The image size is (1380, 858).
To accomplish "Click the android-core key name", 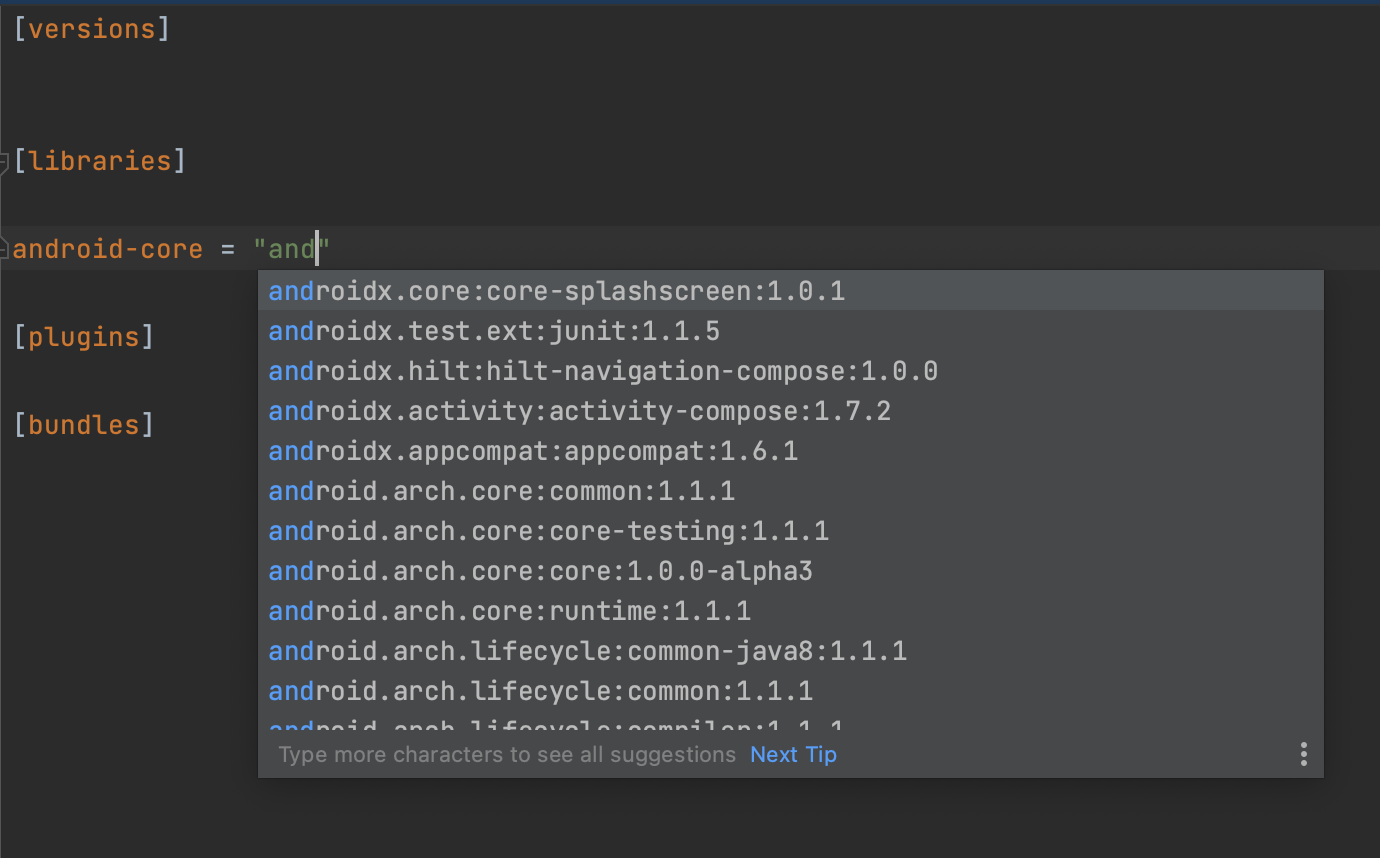I will (x=108, y=249).
